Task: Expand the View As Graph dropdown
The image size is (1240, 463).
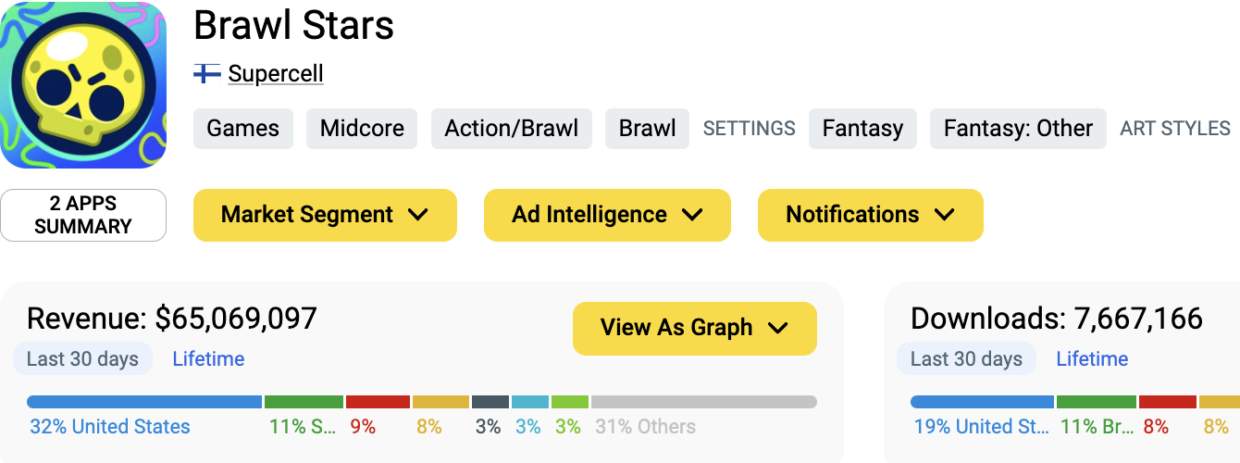Action: tap(694, 328)
